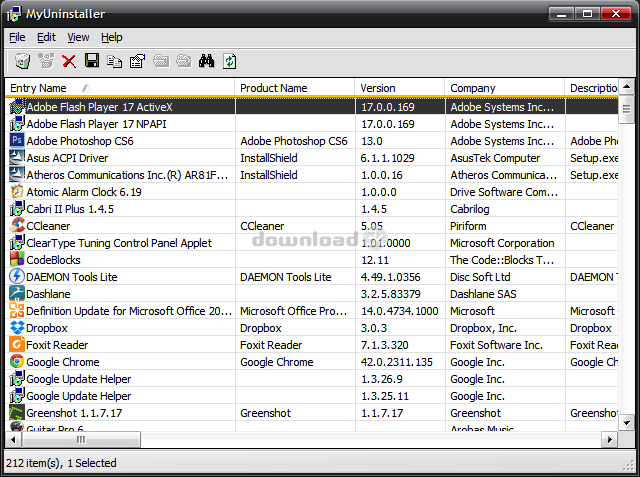Image resolution: width=640 pixels, height=477 pixels.
Task: Select the Atheros Communications Inc. entry
Action: click(127, 175)
